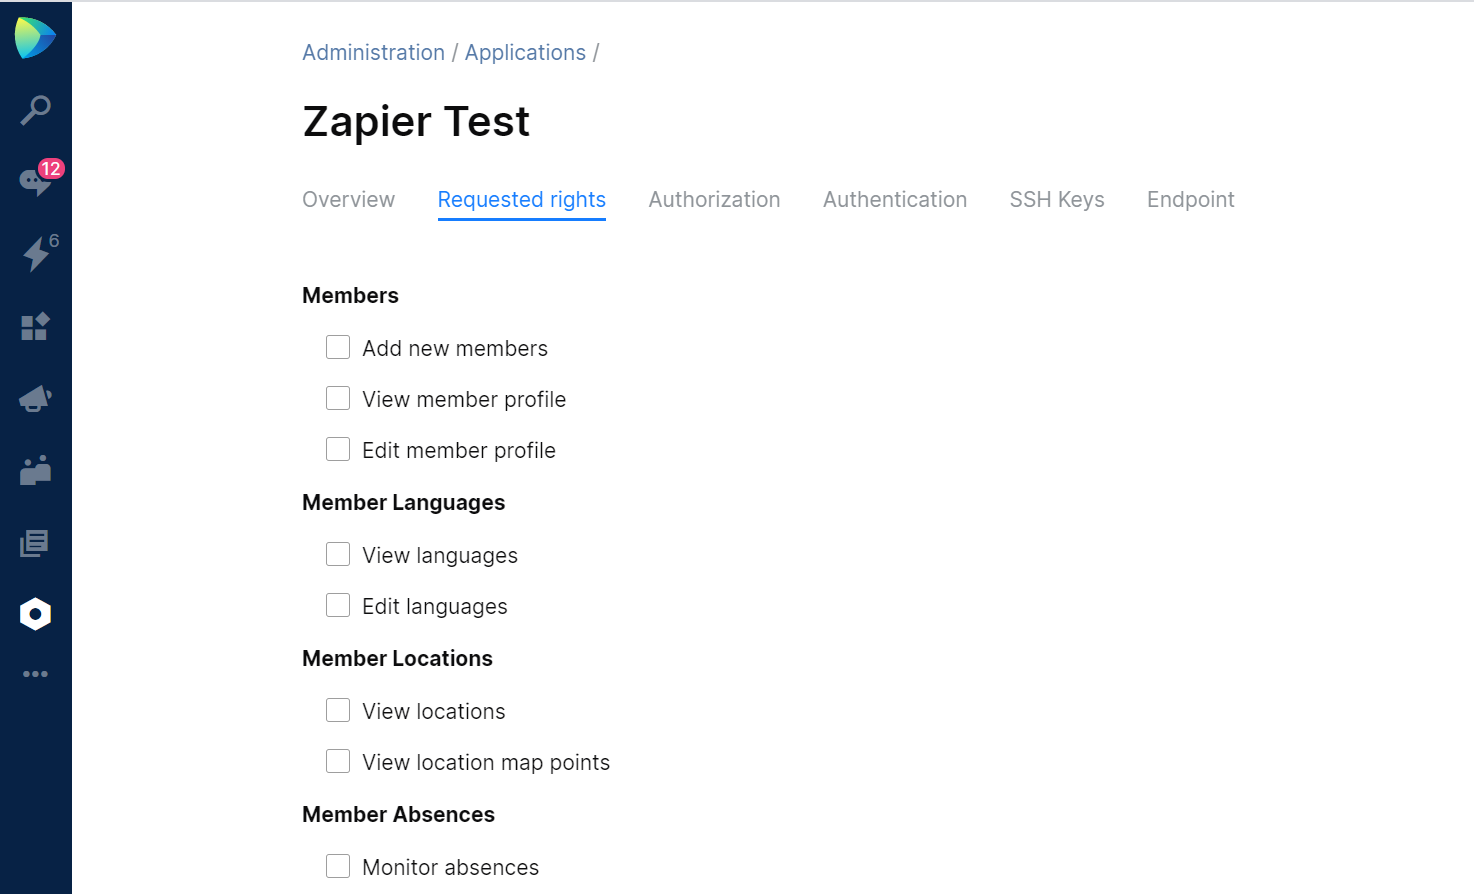Image resolution: width=1474 pixels, height=894 pixels.
Task: Open the Team directory icon
Action: (x=35, y=471)
